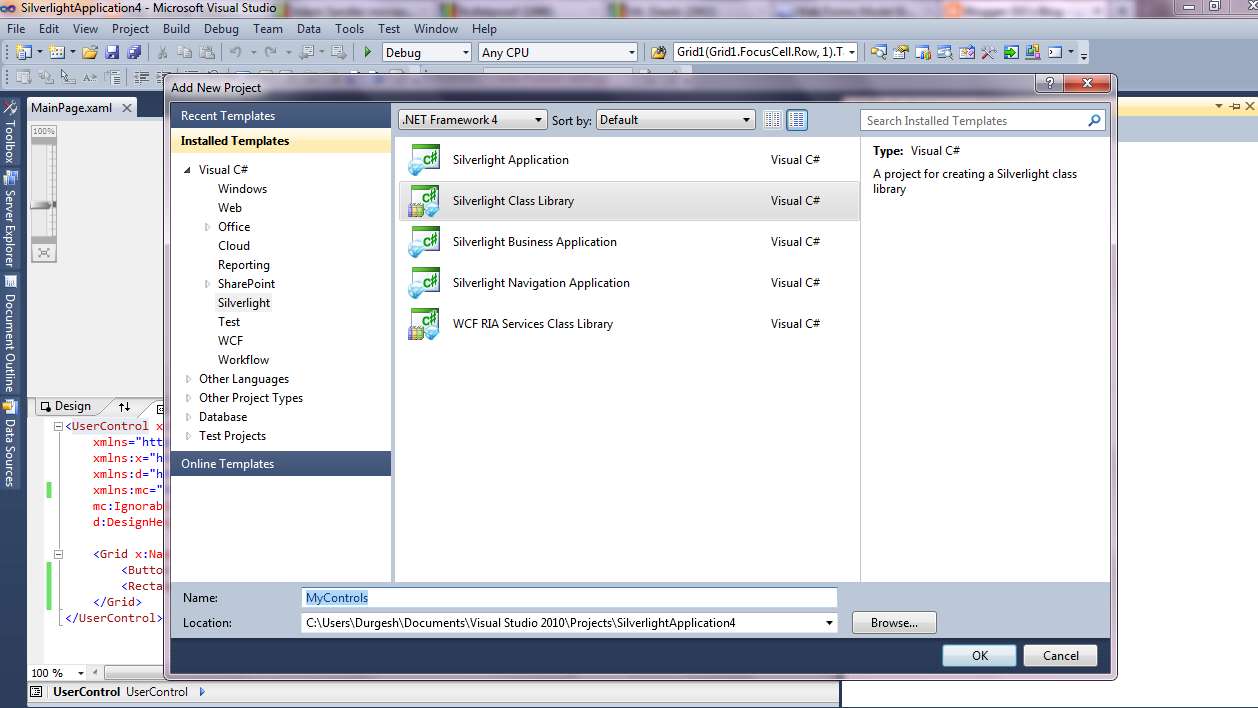The width and height of the screenshot is (1258, 708).
Task: Click the swap panes arrows icon
Action: 124,407
